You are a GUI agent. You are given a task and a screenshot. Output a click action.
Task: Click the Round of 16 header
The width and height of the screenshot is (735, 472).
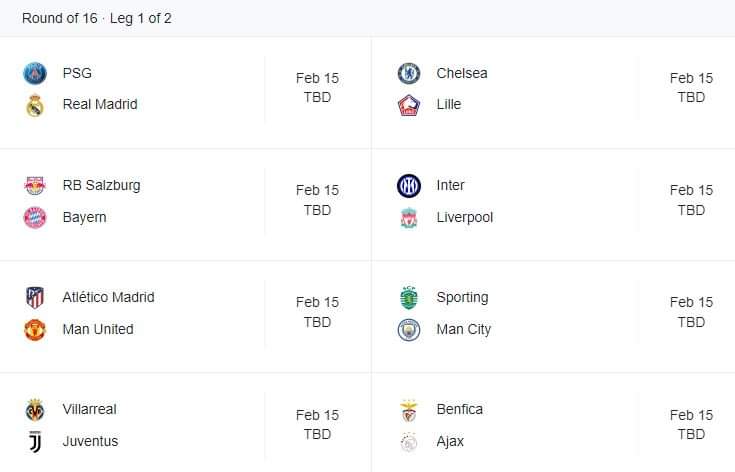[x=97, y=18]
